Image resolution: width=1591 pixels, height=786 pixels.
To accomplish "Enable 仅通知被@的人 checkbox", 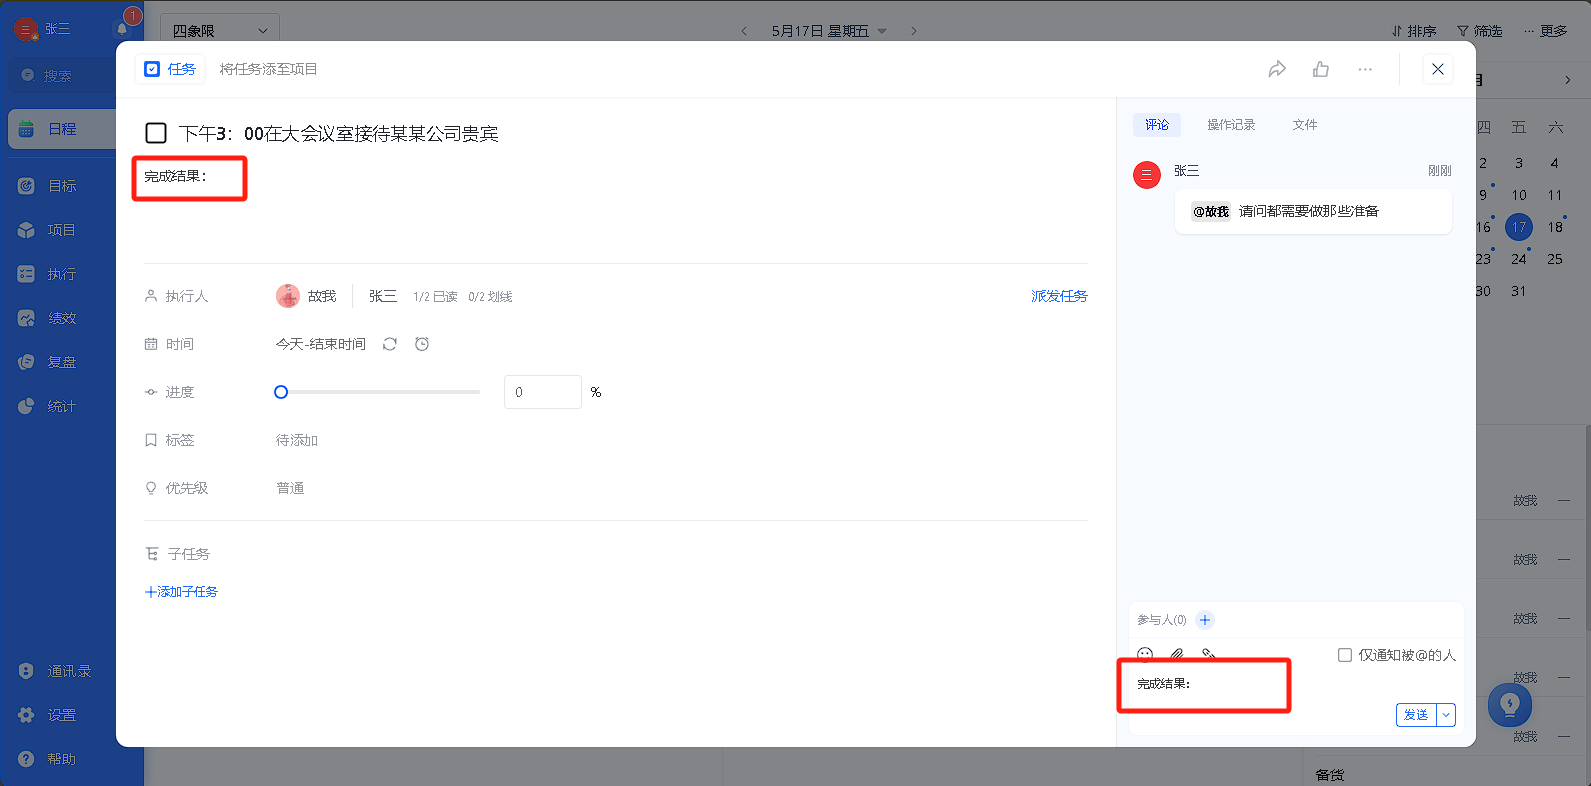I will [x=1345, y=655].
